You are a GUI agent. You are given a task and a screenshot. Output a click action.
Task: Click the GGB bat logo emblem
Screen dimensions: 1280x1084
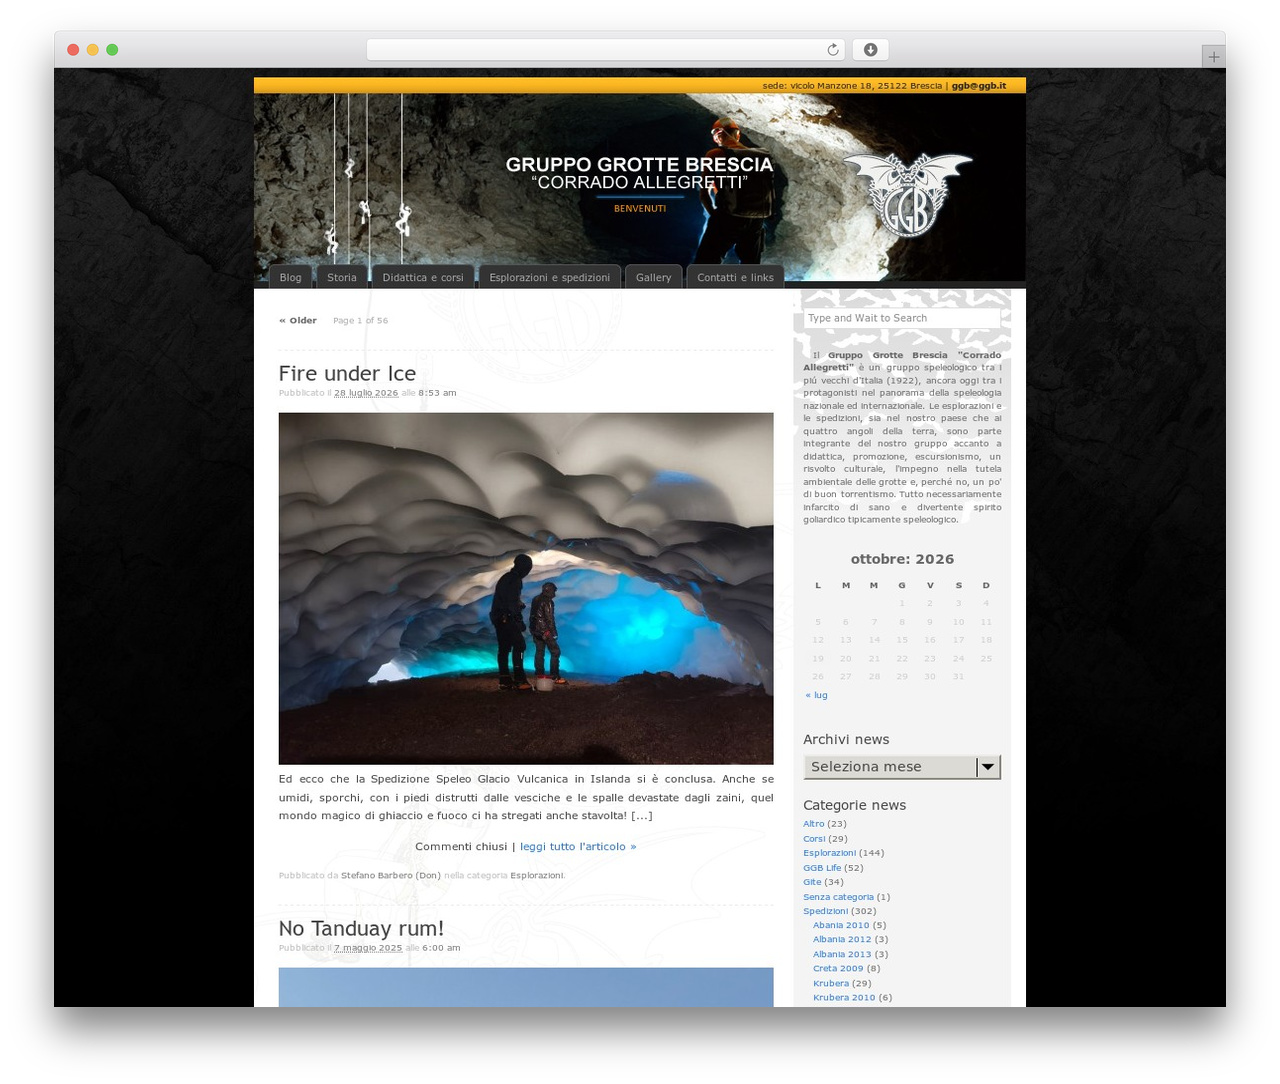906,194
